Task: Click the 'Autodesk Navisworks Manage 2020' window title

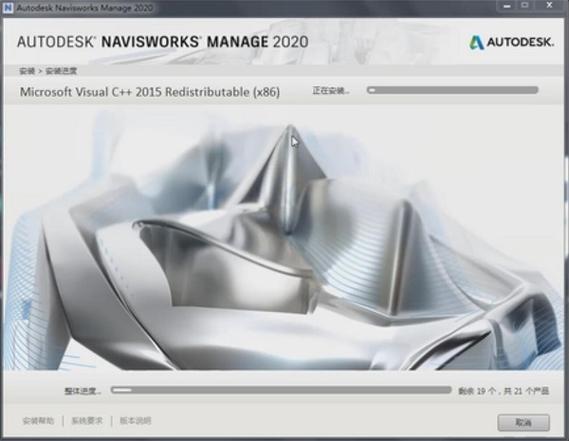Action: click(x=85, y=8)
